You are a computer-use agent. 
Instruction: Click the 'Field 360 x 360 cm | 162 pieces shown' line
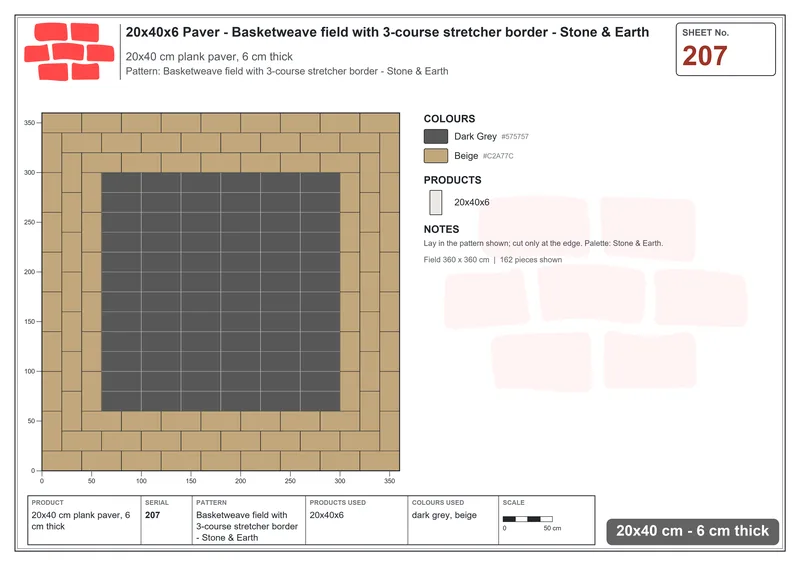(x=493, y=260)
